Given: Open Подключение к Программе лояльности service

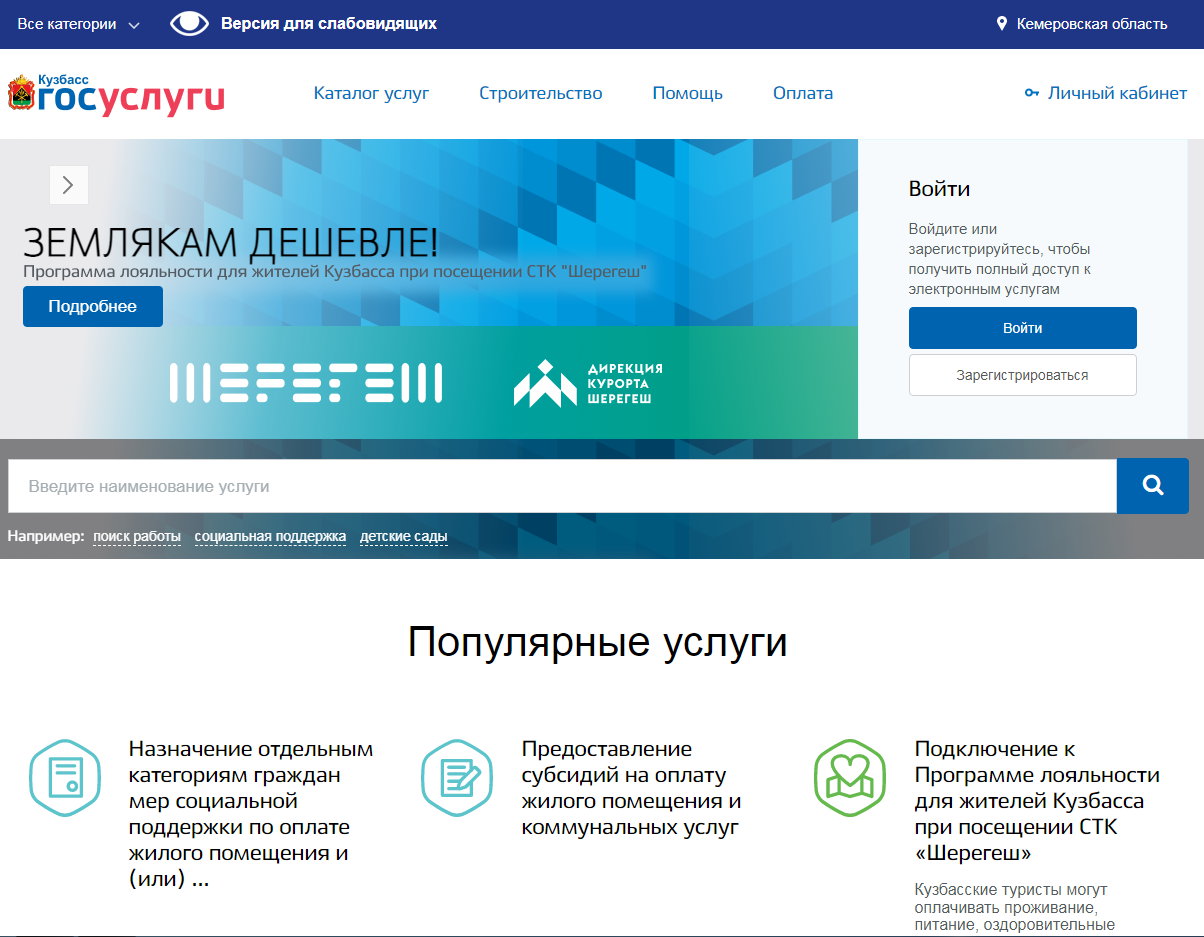Looking at the screenshot, I should click(x=1037, y=801).
